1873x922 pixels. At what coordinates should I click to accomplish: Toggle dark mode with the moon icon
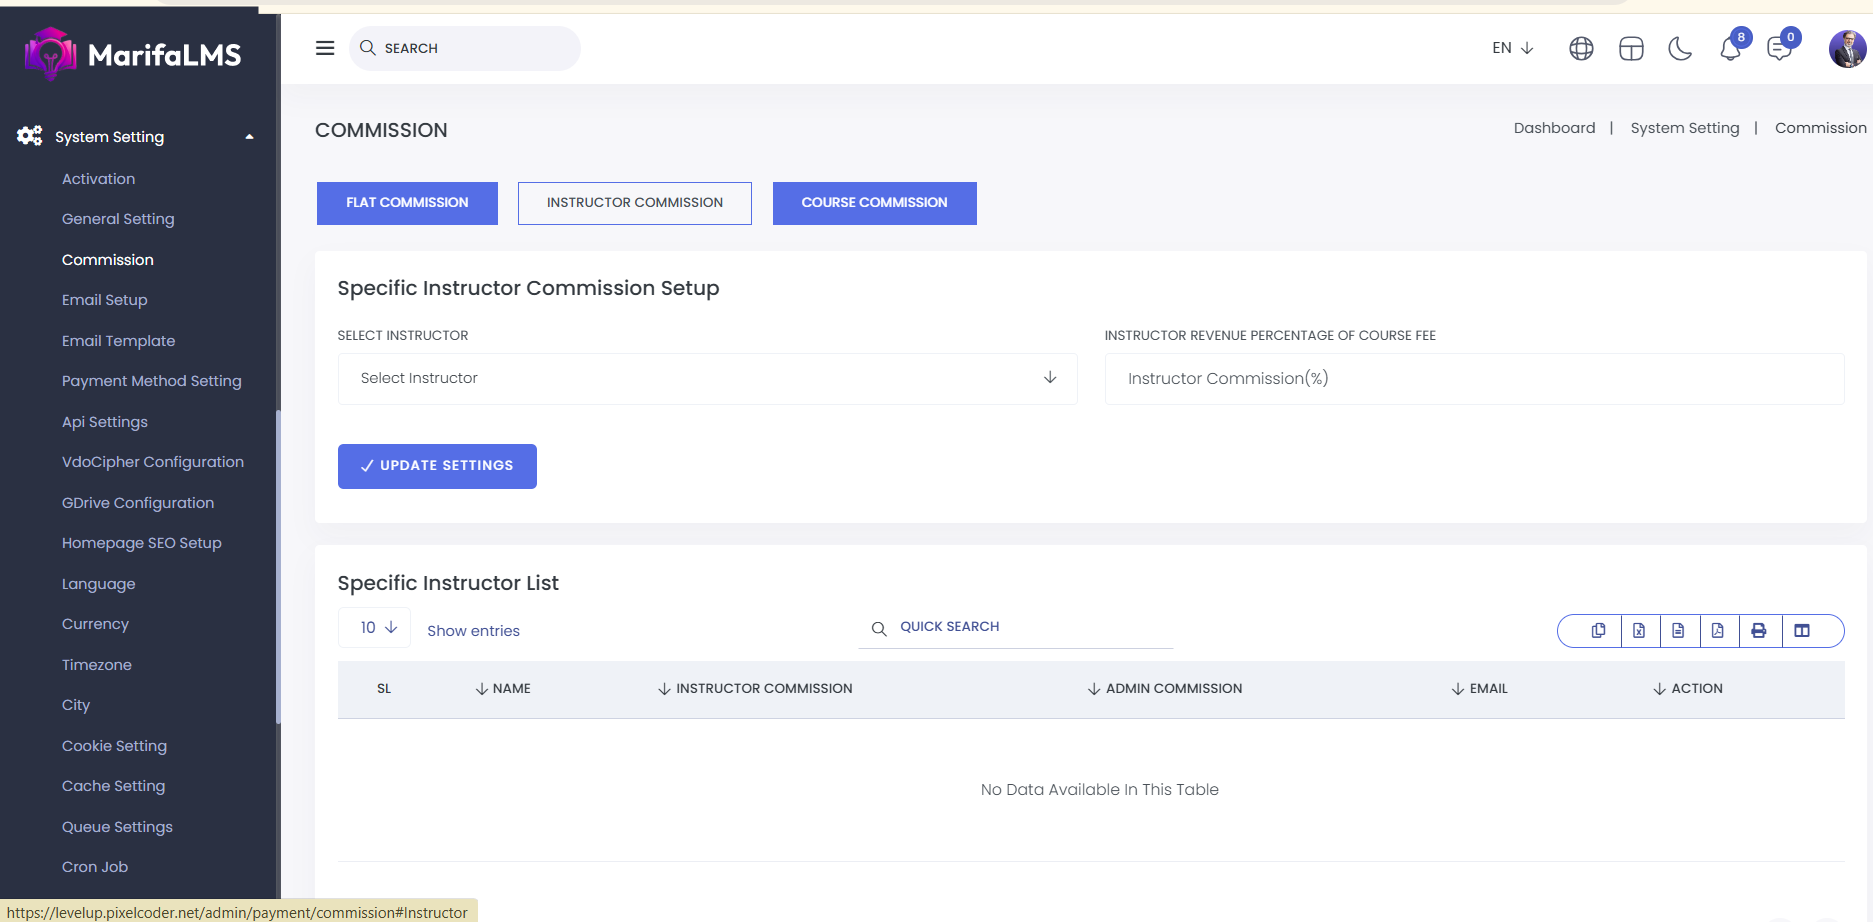[x=1680, y=48]
